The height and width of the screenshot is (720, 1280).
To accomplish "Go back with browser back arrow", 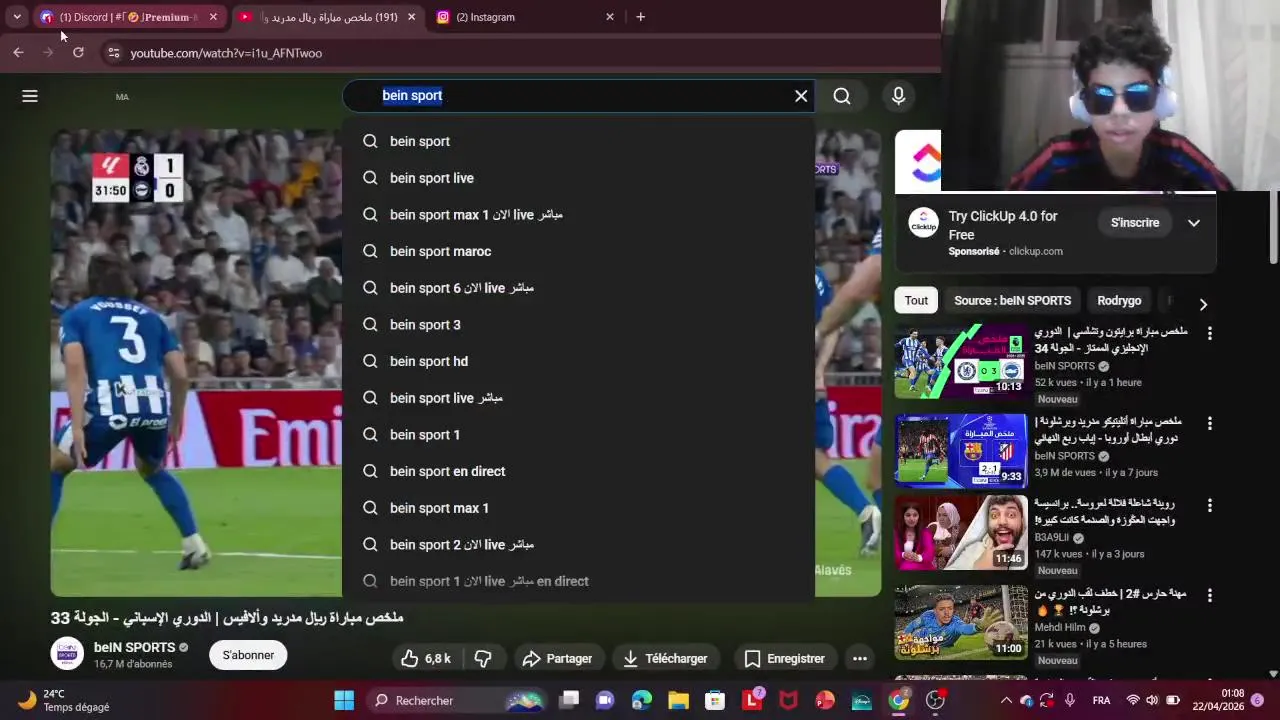I will (x=18, y=53).
